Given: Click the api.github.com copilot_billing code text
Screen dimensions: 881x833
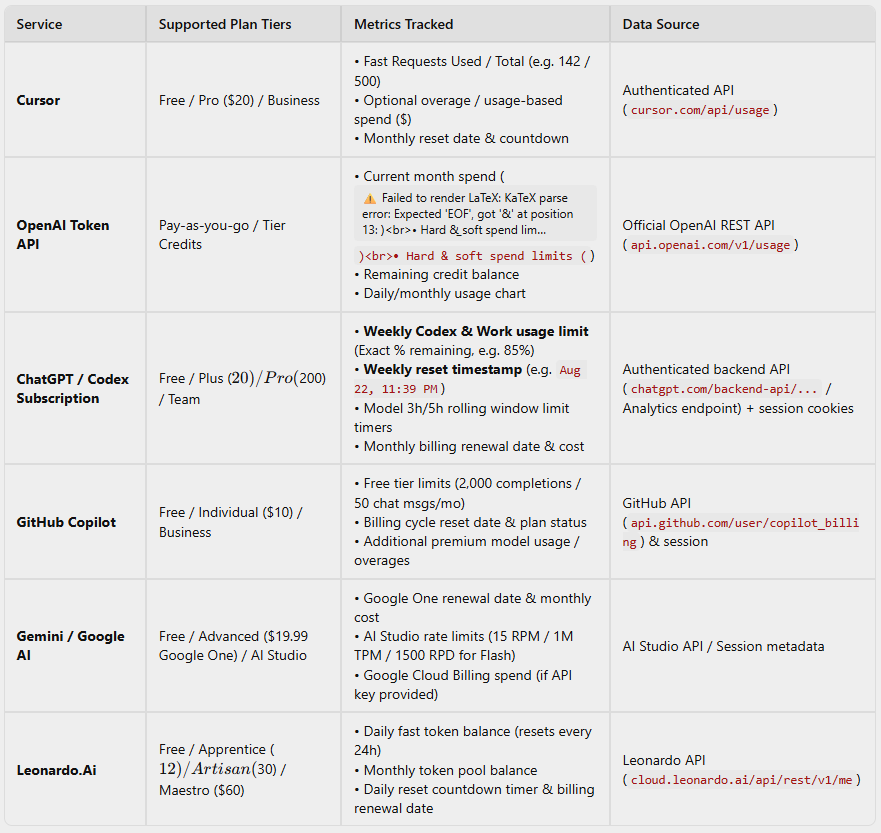Looking at the screenshot, I should (x=741, y=532).
